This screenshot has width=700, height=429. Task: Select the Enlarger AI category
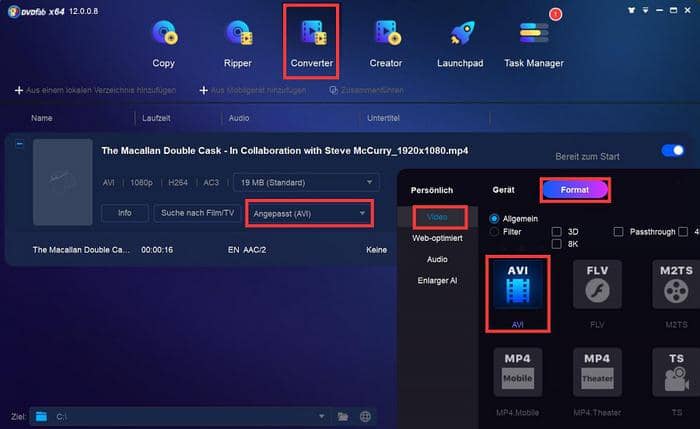click(437, 280)
